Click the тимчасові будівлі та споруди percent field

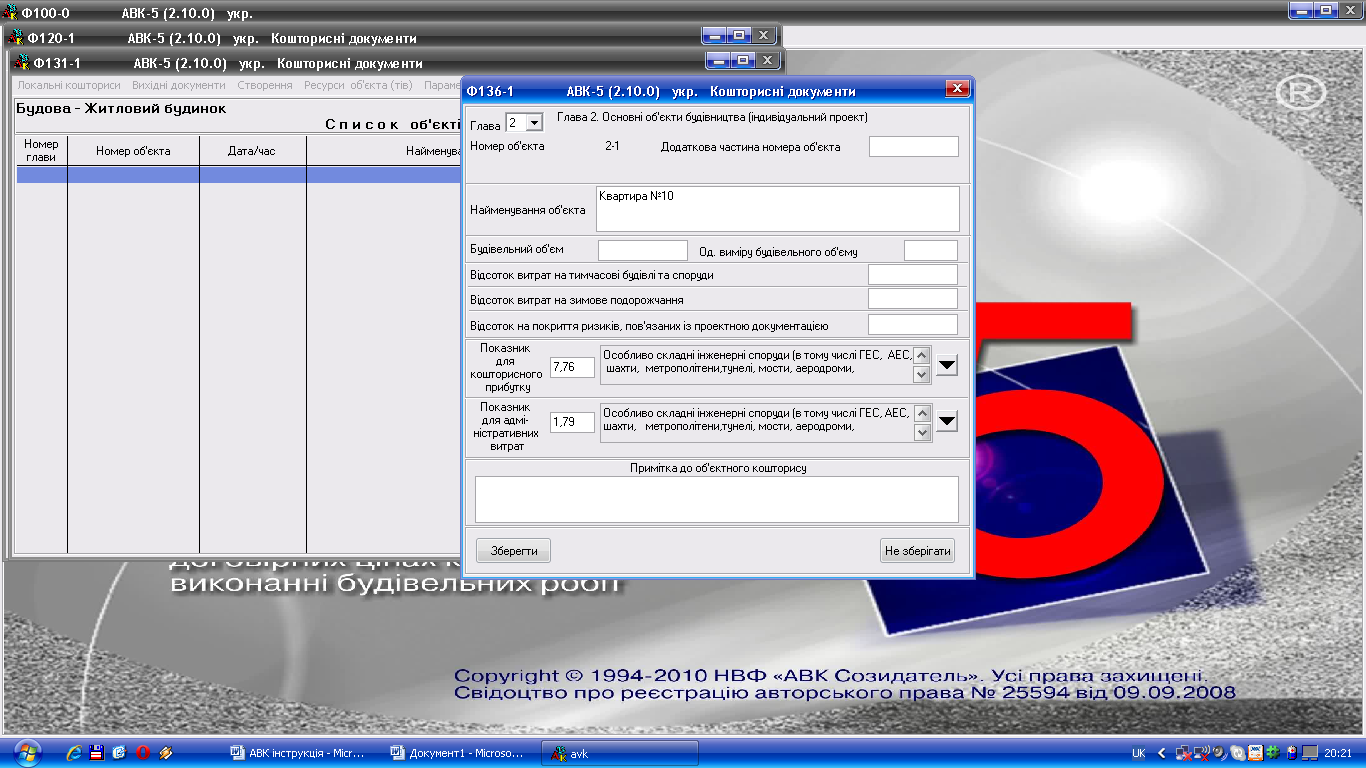(x=913, y=275)
